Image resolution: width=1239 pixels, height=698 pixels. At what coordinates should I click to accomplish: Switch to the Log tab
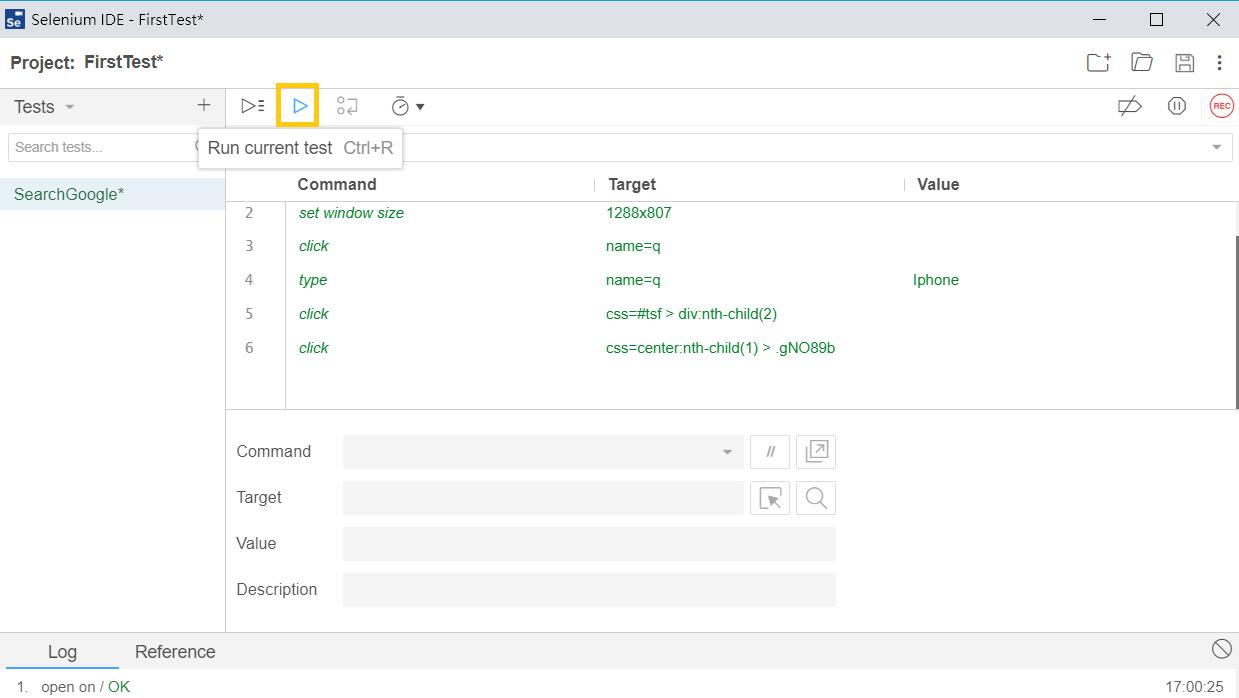62,651
